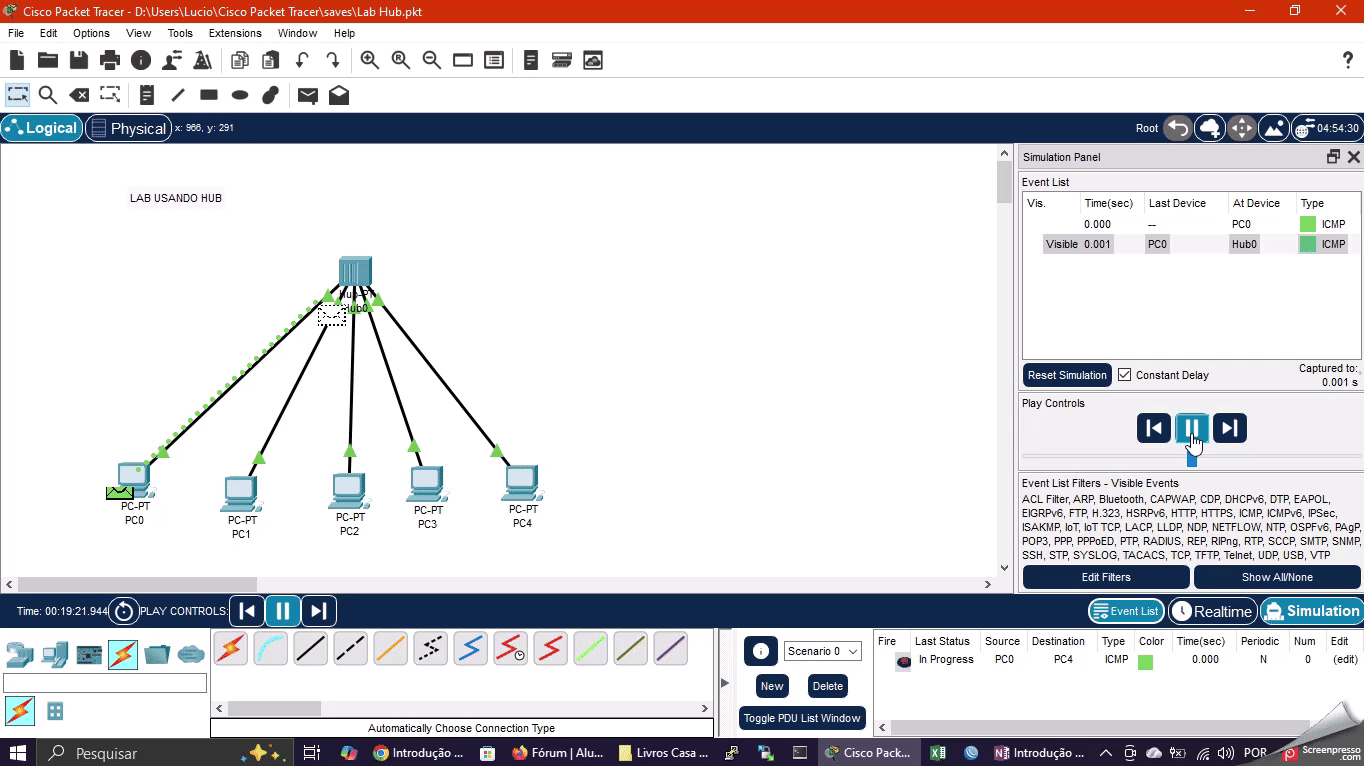This screenshot has height=766, width=1364.
Task: Pick the Draw Line tool
Action: (178, 96)
